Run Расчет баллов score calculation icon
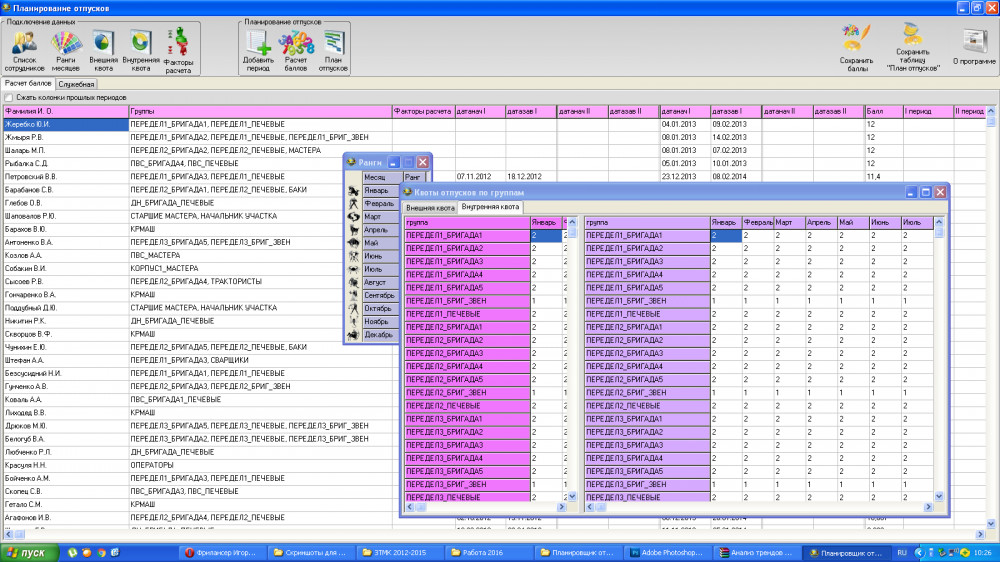Screen dimensions: 1000x562 tap(296, 50)
